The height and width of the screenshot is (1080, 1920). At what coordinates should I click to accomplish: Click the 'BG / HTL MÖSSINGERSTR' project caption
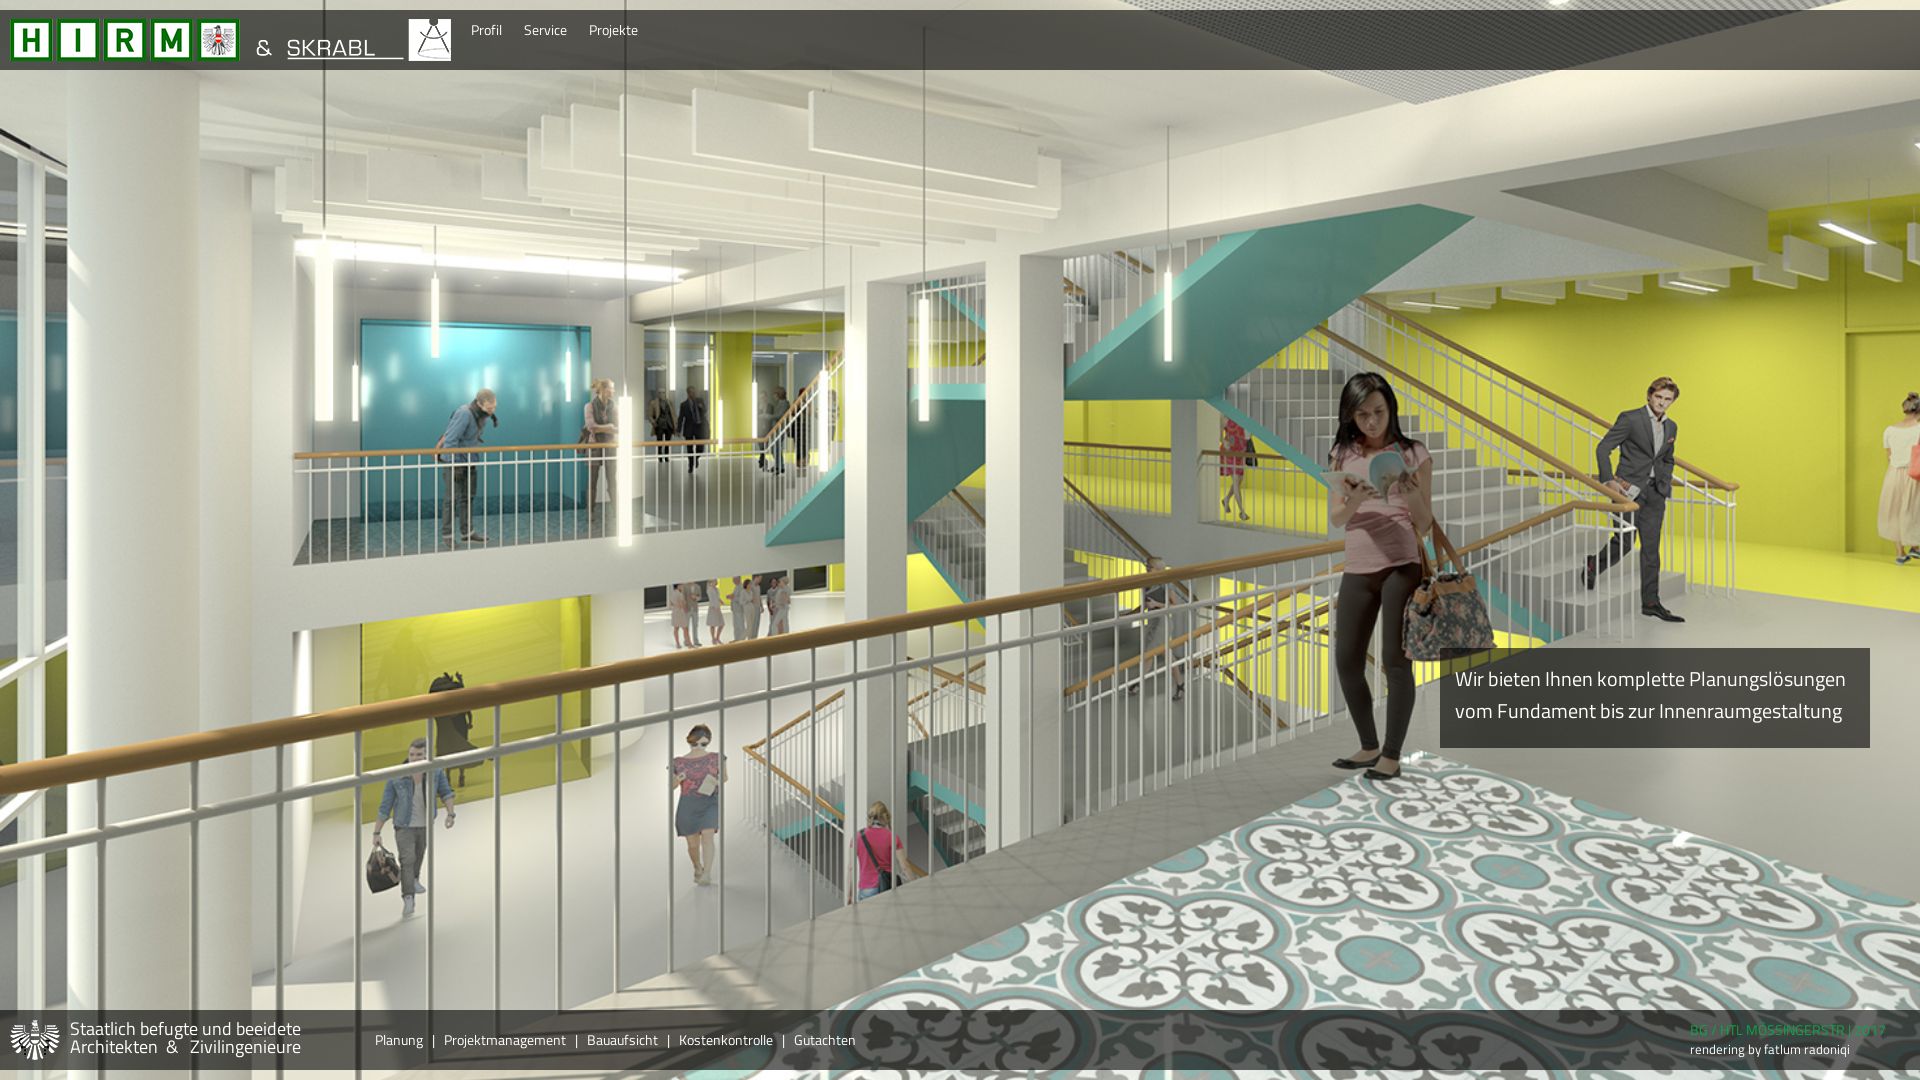(1787, 1030)
